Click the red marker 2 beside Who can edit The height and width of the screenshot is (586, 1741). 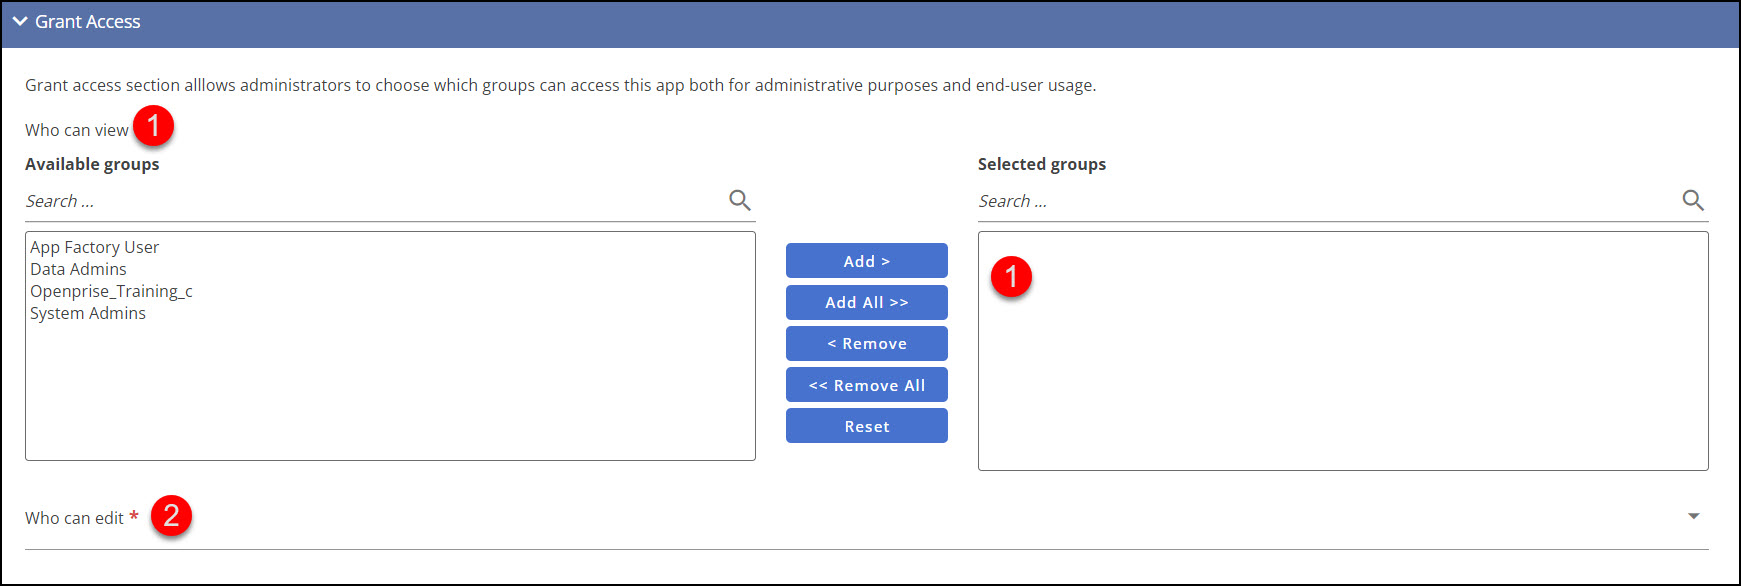(171, 515)
